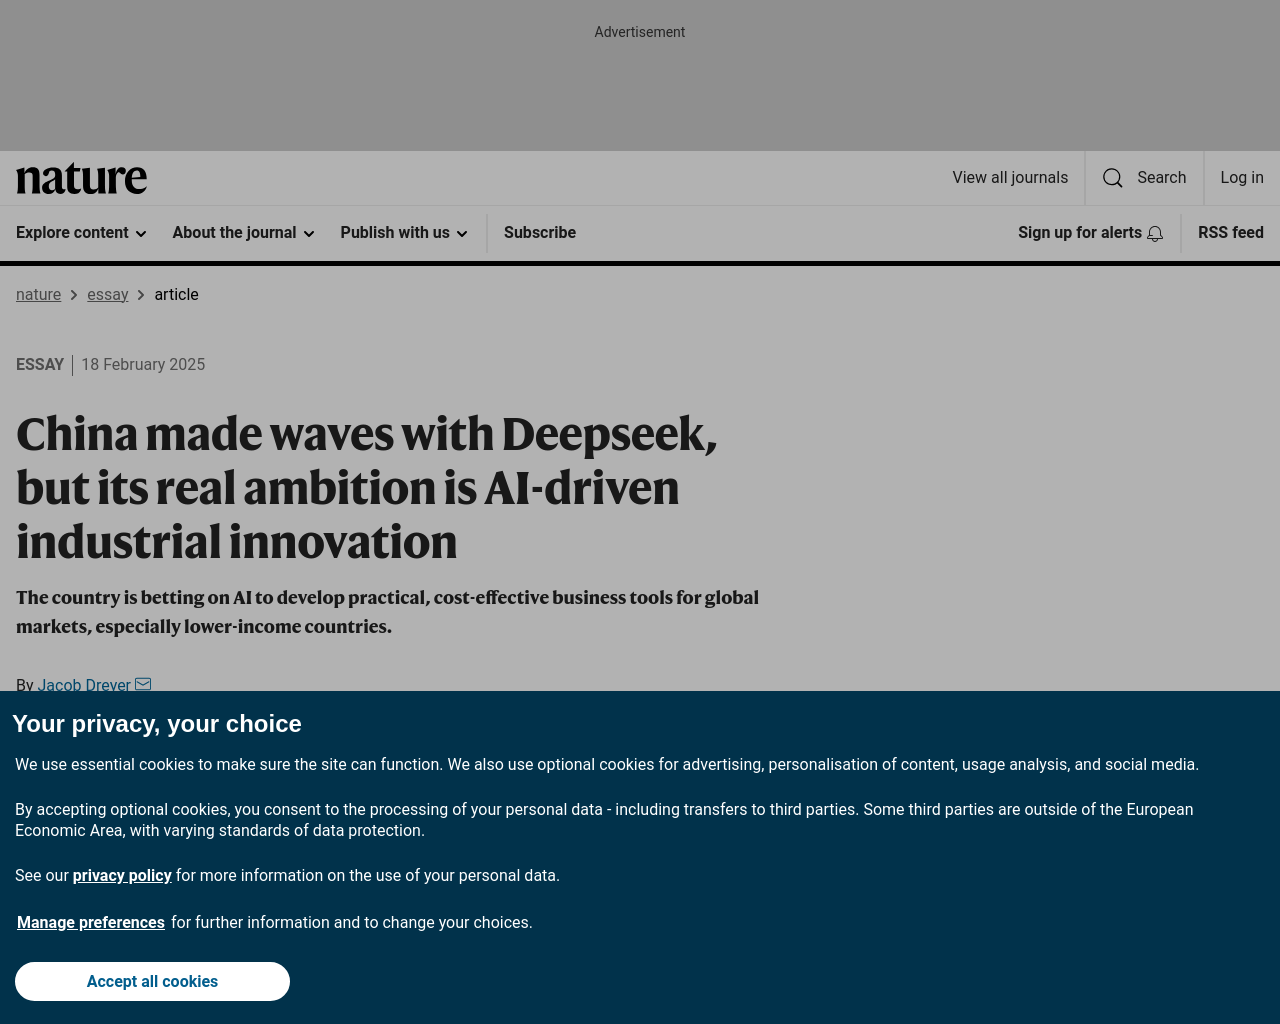The image size is (1280, 1024).
Task: Click the 'article' breadcrumb text
Action: 176,295
